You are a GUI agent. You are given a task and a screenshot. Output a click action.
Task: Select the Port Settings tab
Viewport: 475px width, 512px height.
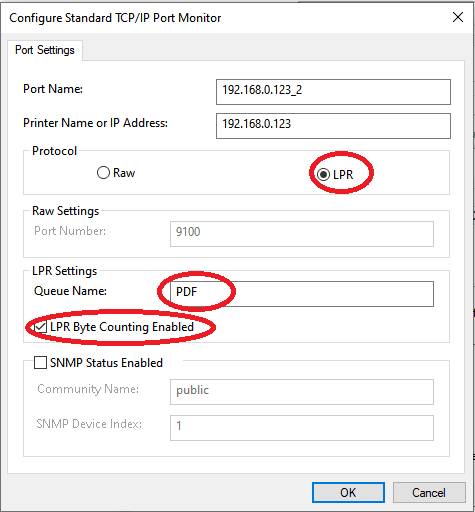(45, 50)
